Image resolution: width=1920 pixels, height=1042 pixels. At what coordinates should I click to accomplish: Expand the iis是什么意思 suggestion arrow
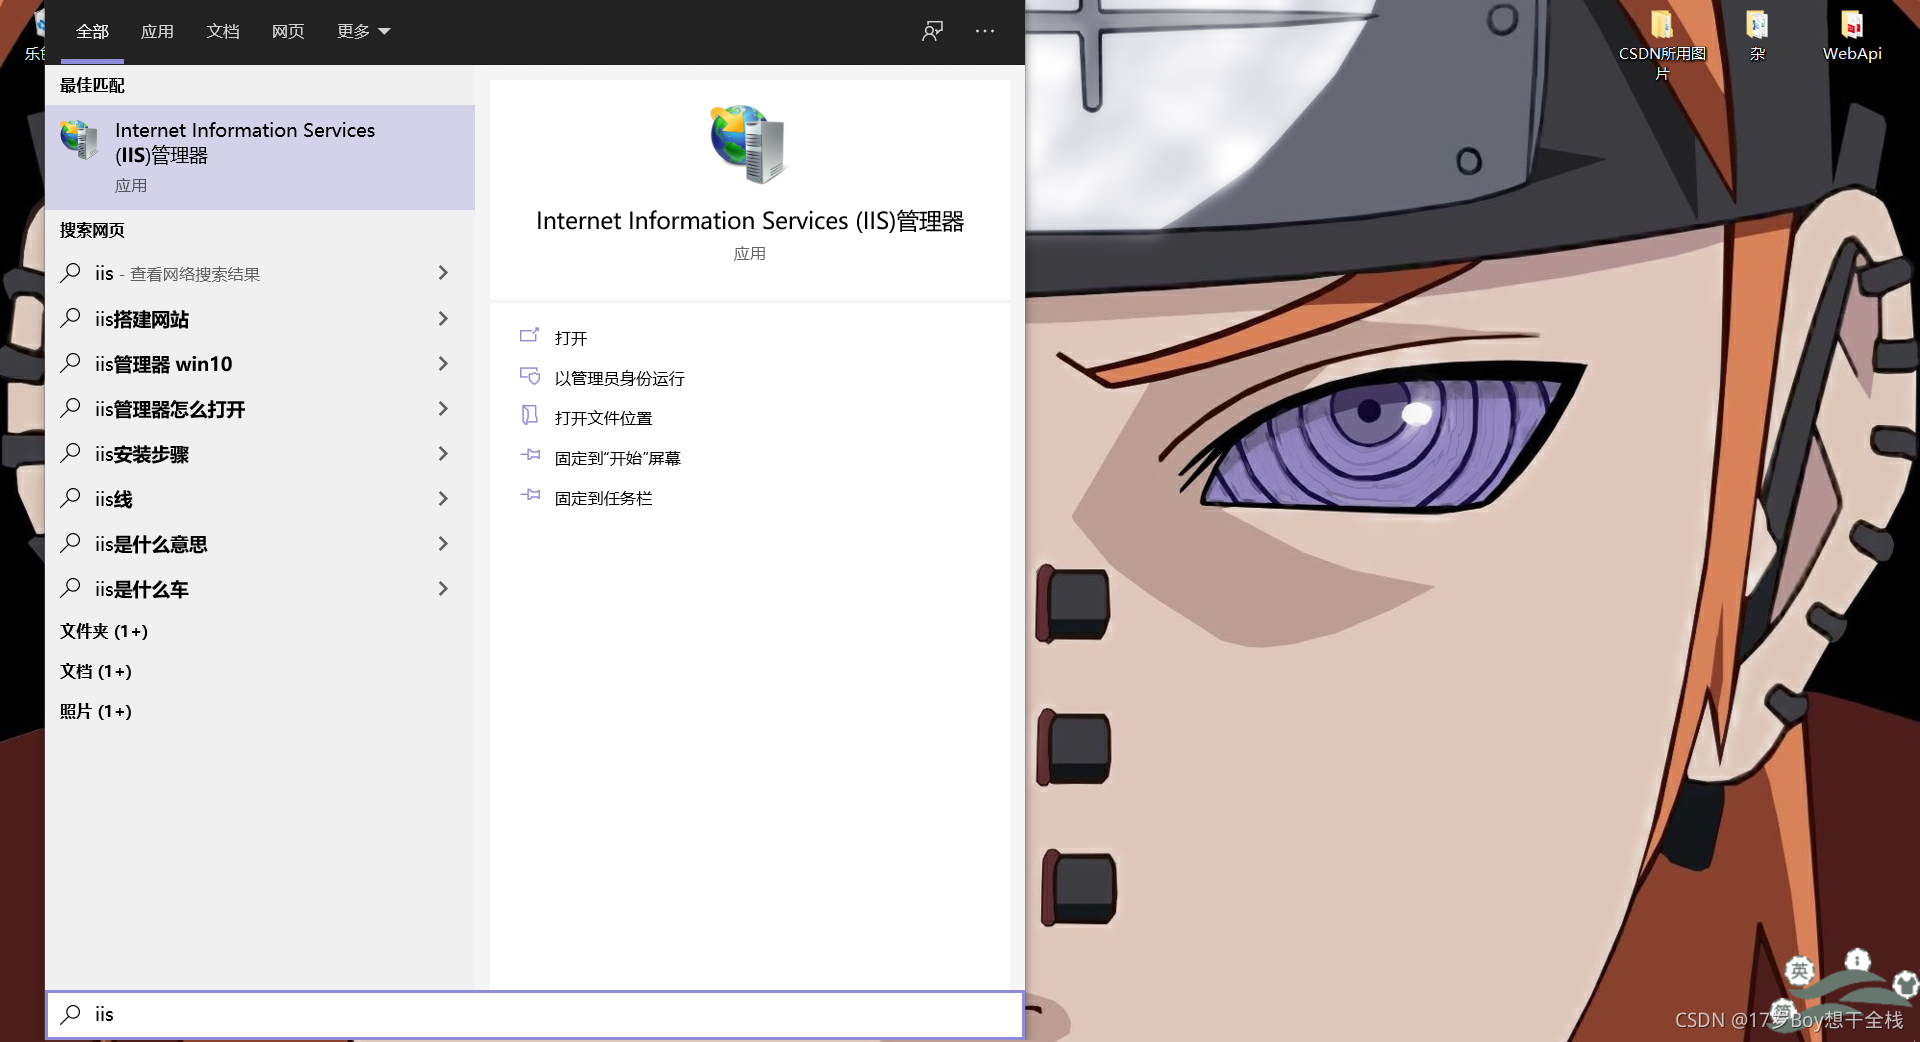[x=443, y=543]
